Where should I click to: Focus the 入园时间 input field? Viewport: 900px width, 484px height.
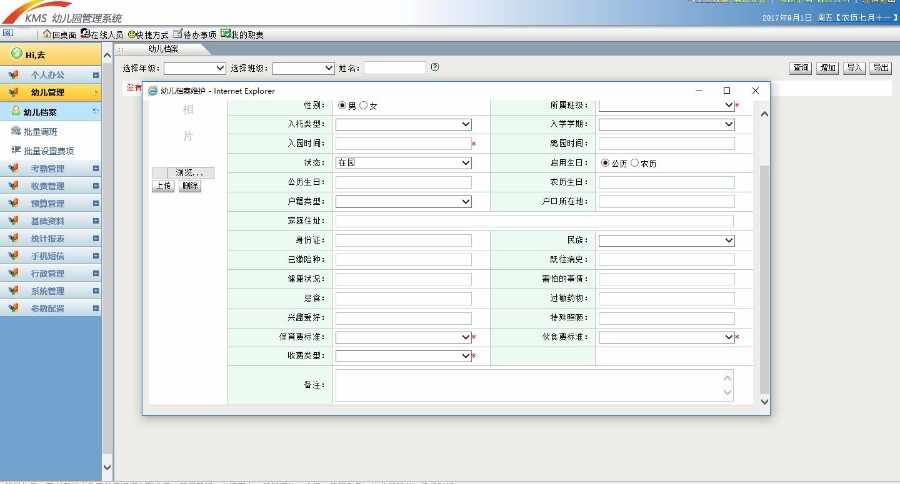[x=404, y=144]
